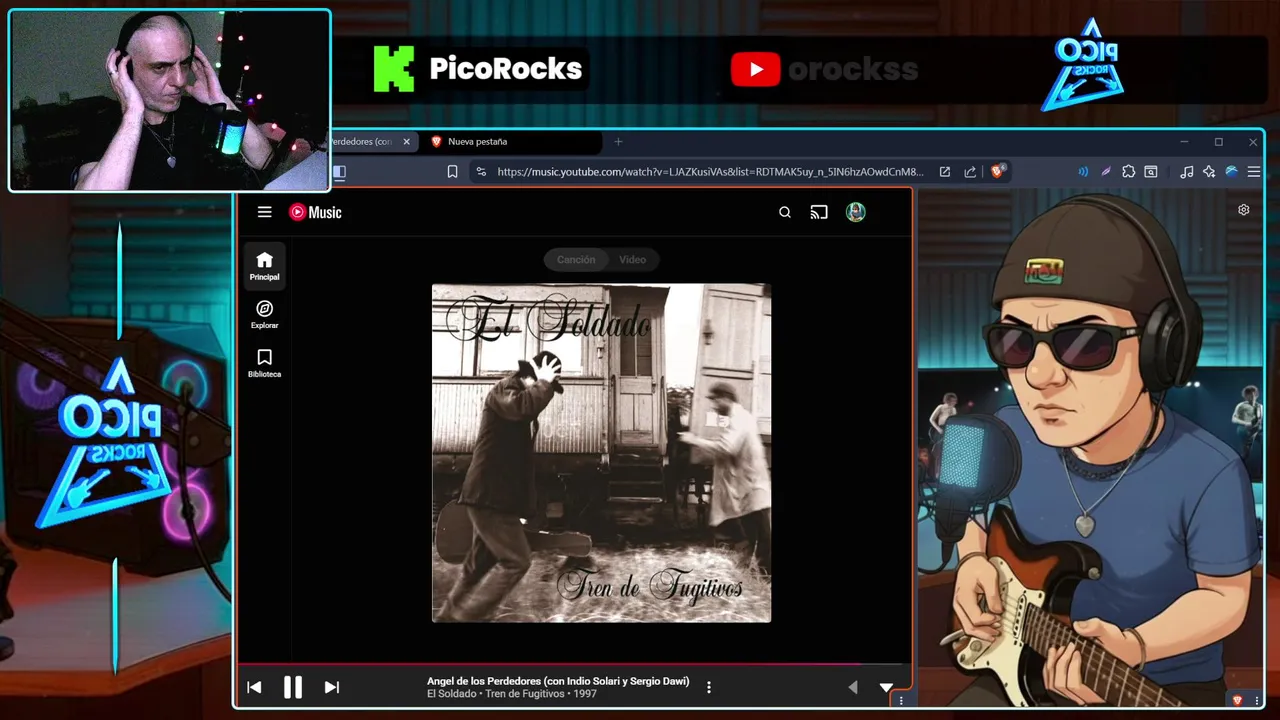Open the three-dot menu below the player arrow
Viewport: 1280px width, 720px height.
pyautogui.click(x=900, y=701)
